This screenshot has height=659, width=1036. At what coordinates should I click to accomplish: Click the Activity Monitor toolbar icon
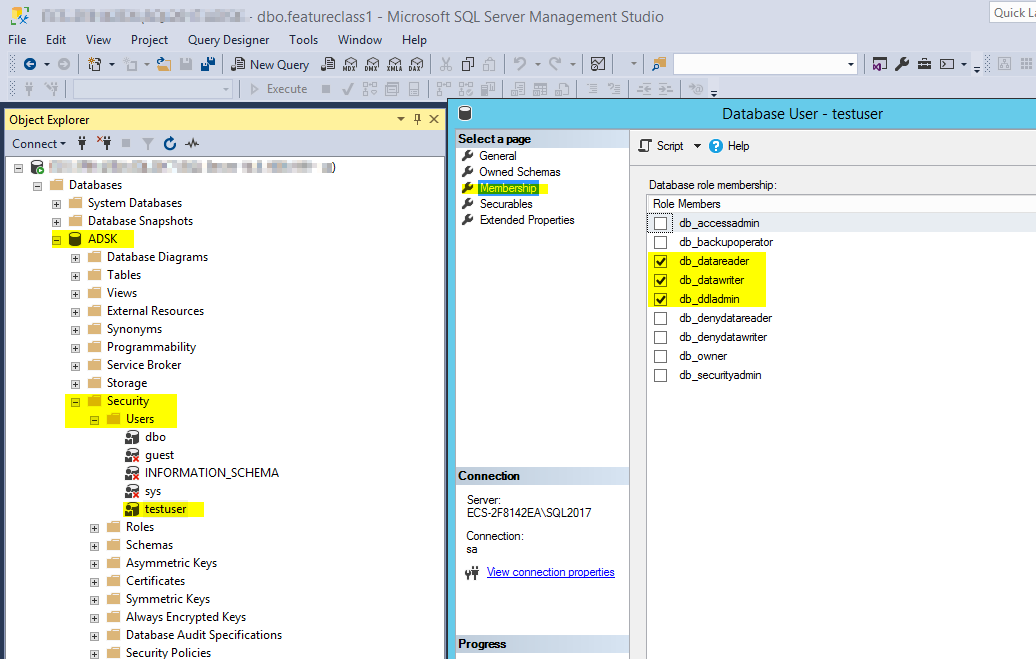pyautogui.click(x=598, y=64)
